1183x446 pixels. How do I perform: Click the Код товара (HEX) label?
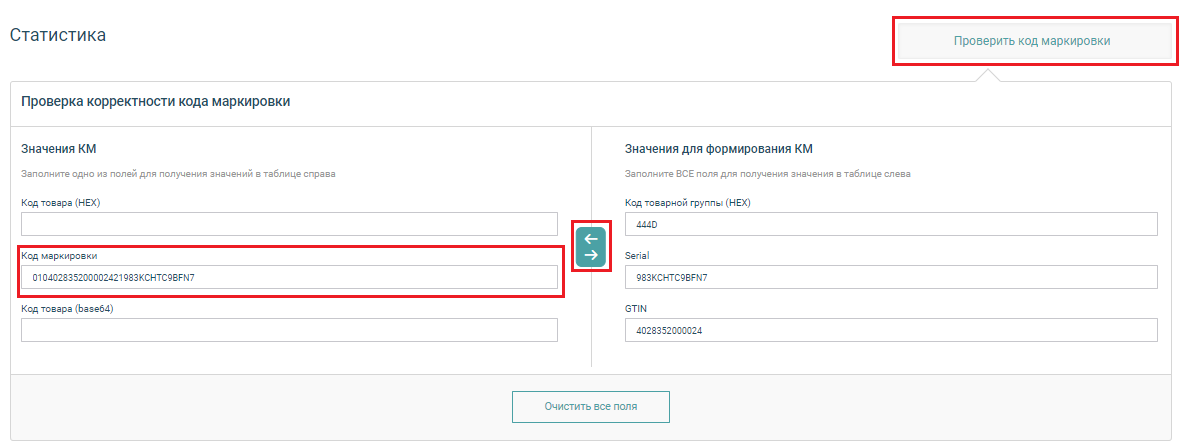pyautogui.click(x=61, y=203)
